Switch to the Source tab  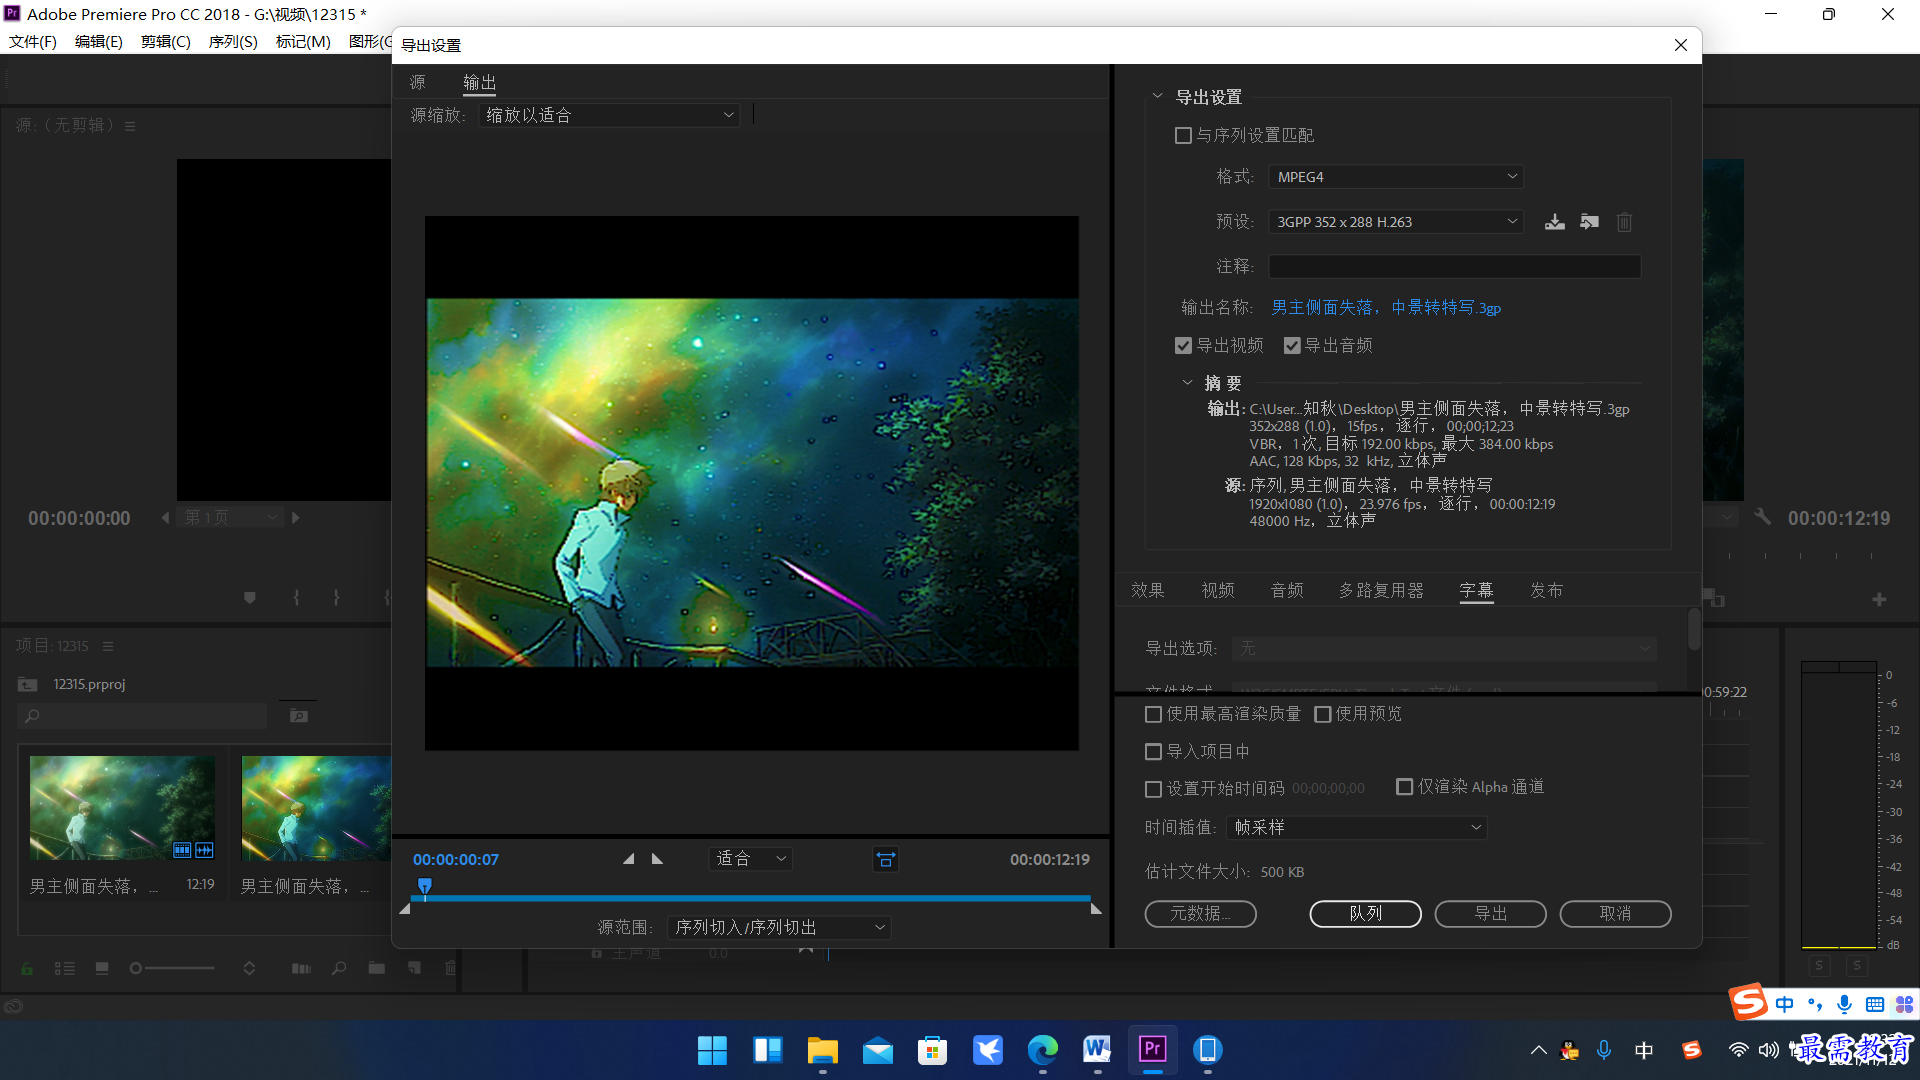tap(418, 82)
